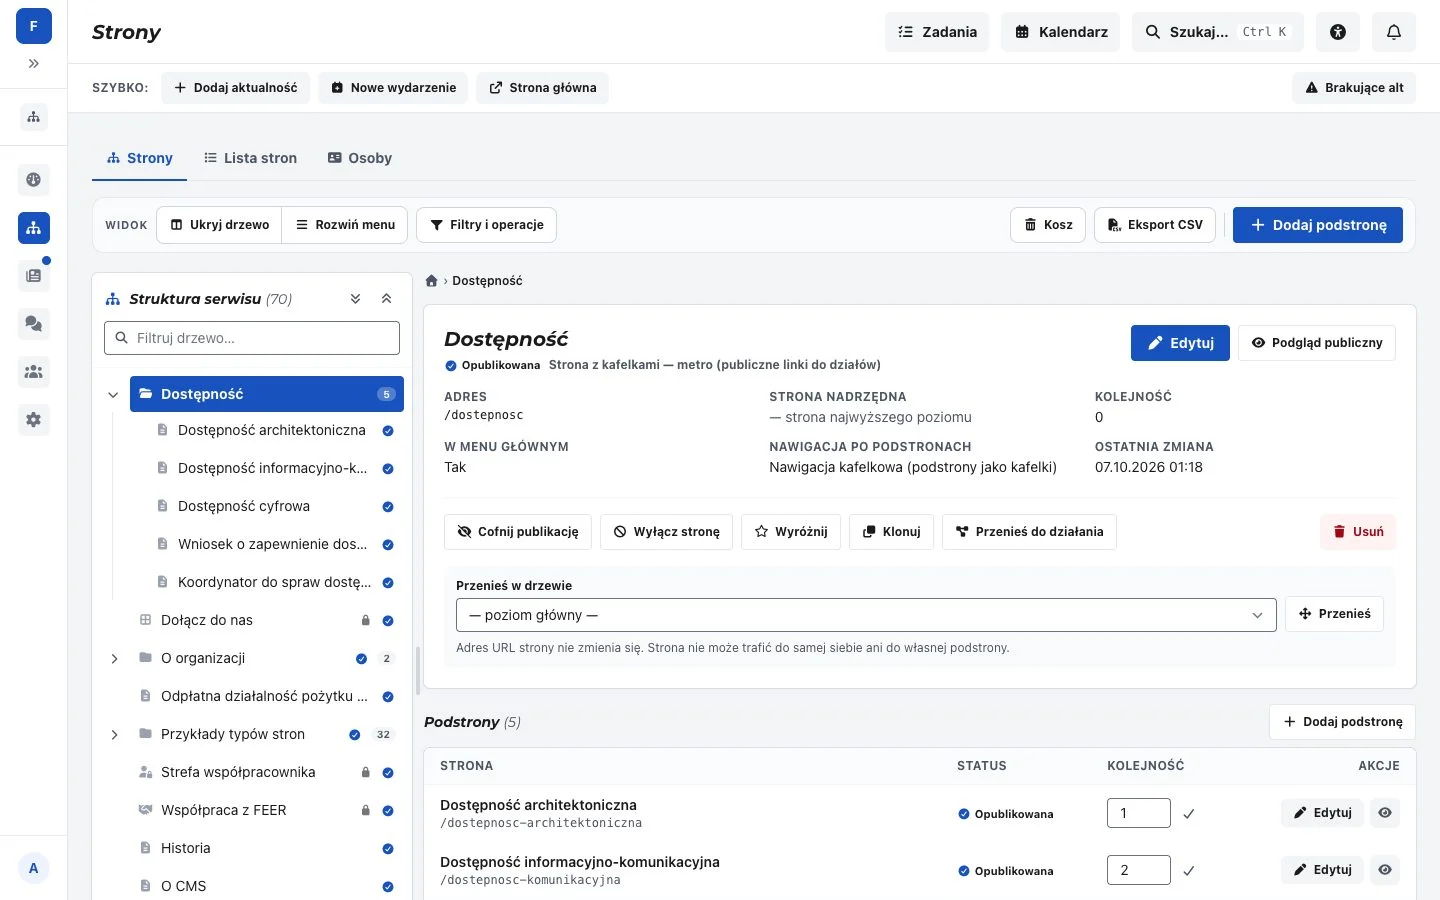
Task: Open the Kosz trash
Action: (1048, 225)
